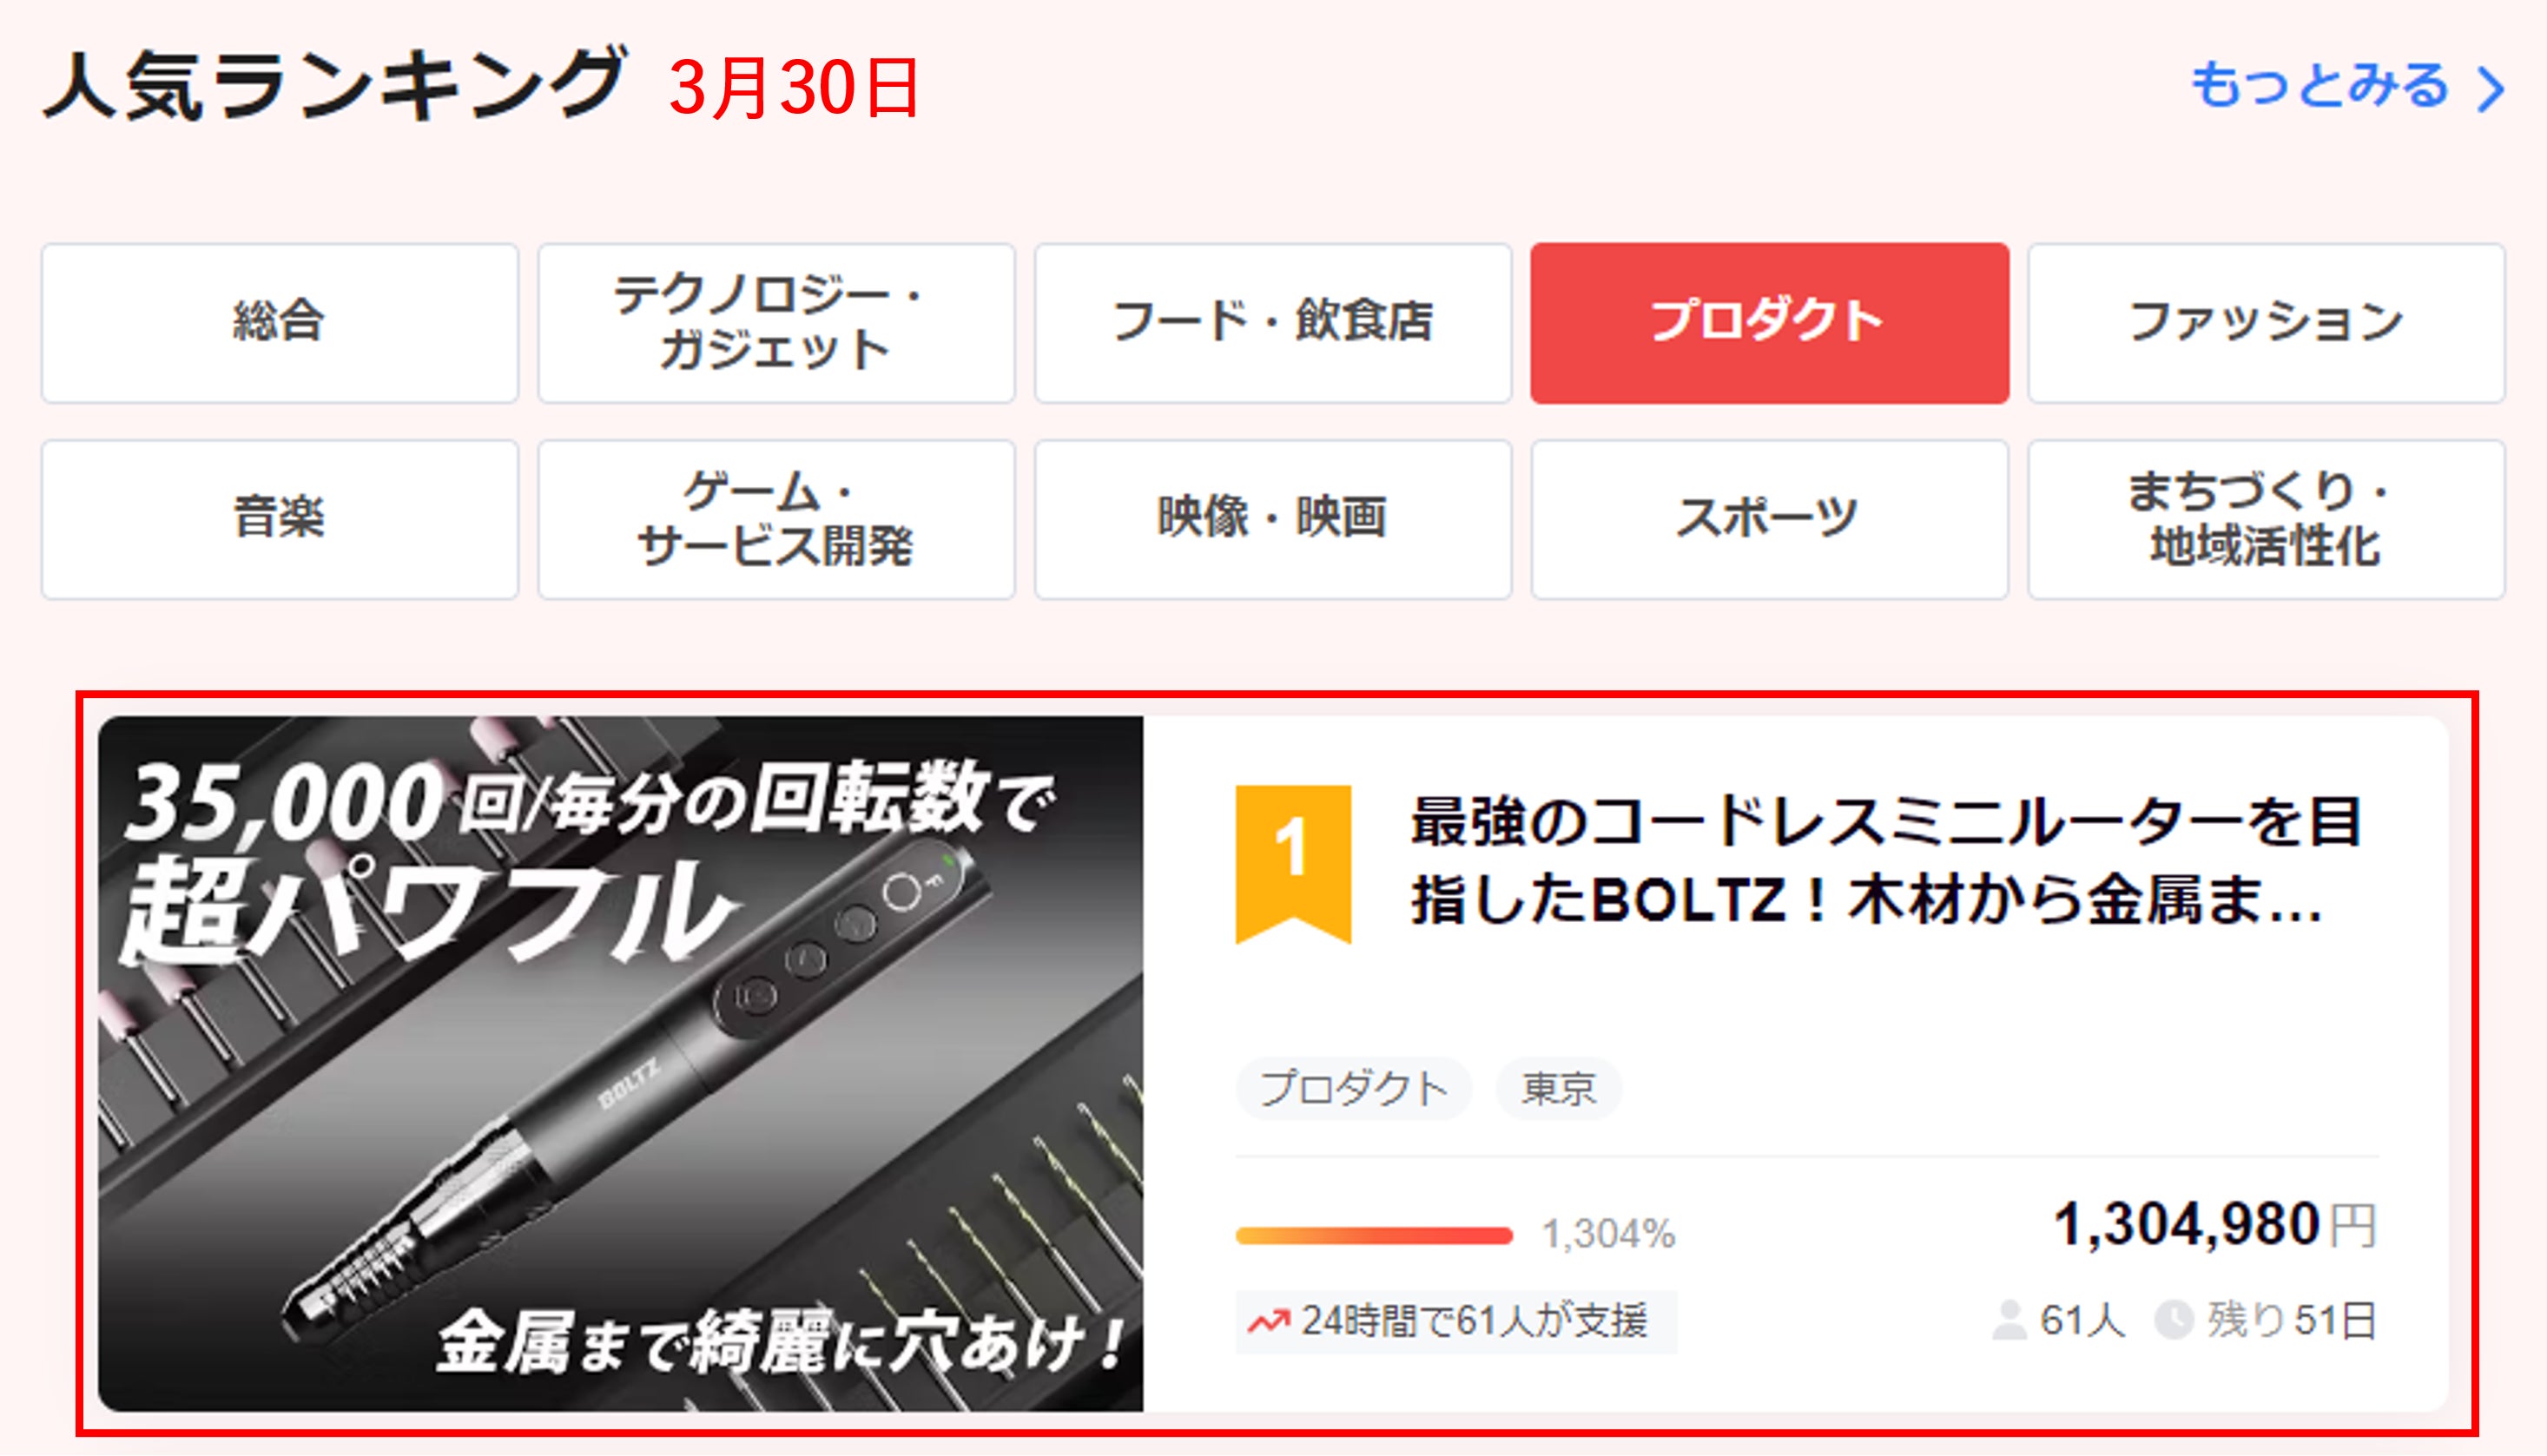Click the プロダクト tag chip on the card

(x=1354, y=1088)
